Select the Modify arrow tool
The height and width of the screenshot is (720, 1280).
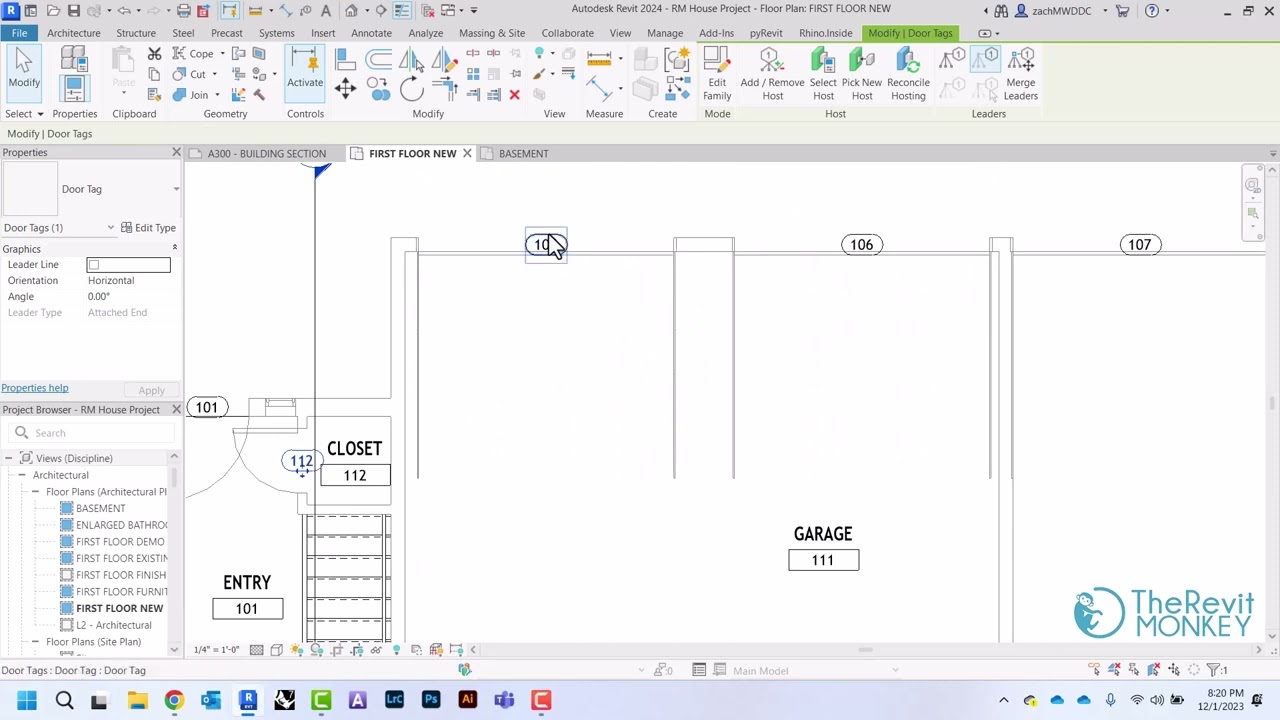coord(24,71)
